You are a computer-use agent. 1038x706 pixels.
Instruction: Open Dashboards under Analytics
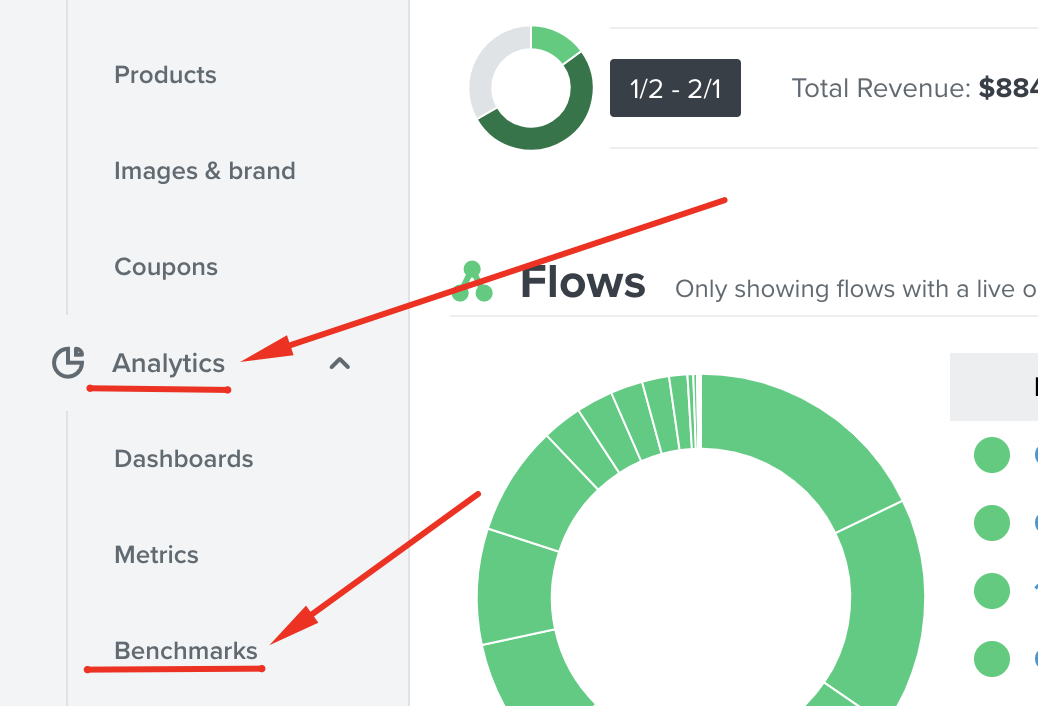(x=183, y=459)
